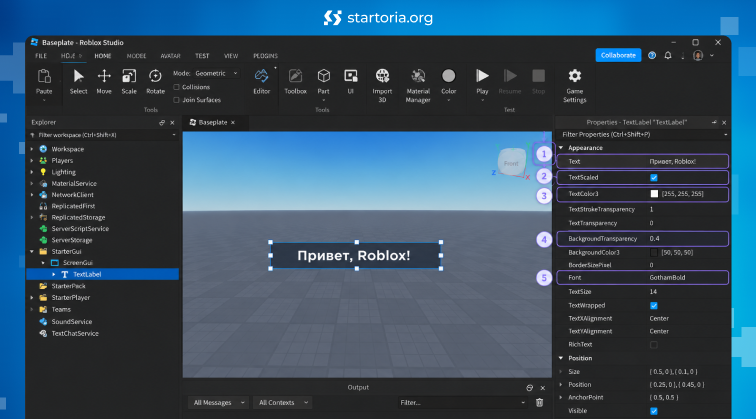Activate the Rotate tool
Viewport: 756px width, 419px height.
pyautogui.click(x=155, y=76)
